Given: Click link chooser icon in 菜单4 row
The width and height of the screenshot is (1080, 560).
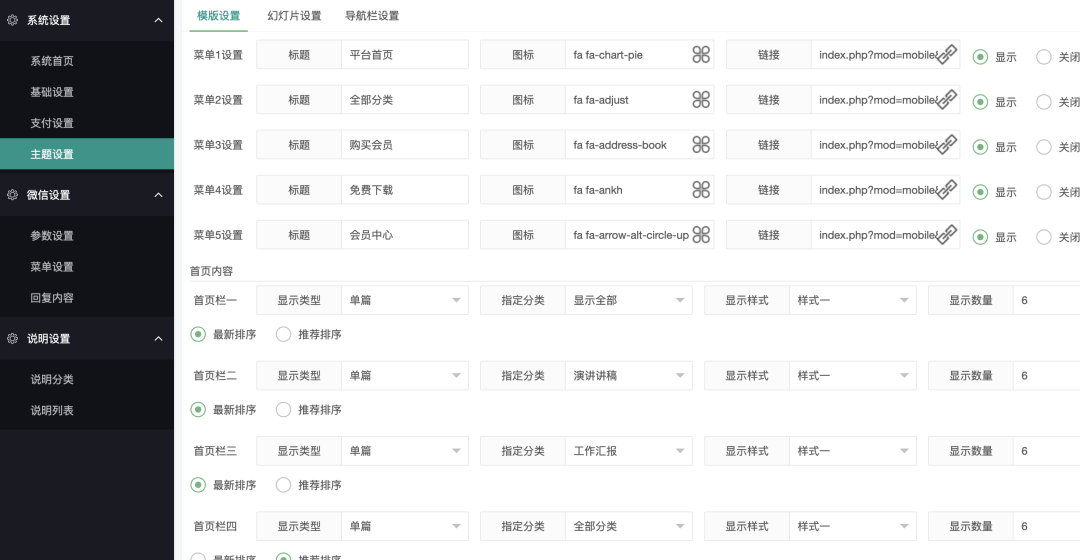Looking at the screenshot, I should pyautogui.click(x=946, y=190).
